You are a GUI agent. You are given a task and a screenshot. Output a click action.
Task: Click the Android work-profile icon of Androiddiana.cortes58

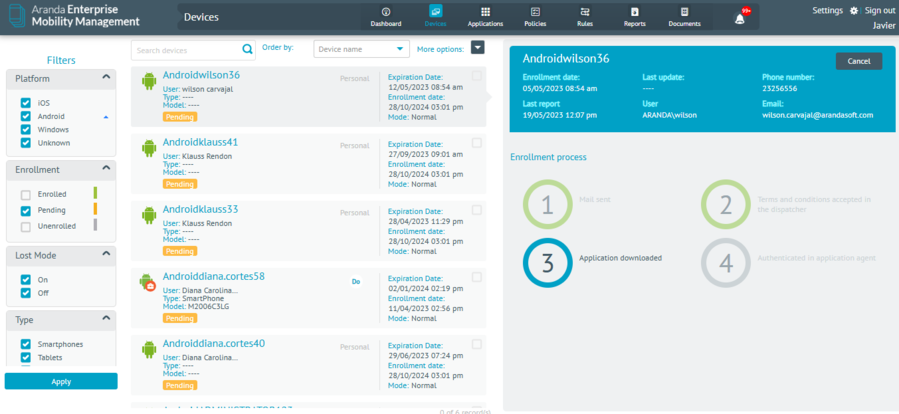tap(148, 283)
